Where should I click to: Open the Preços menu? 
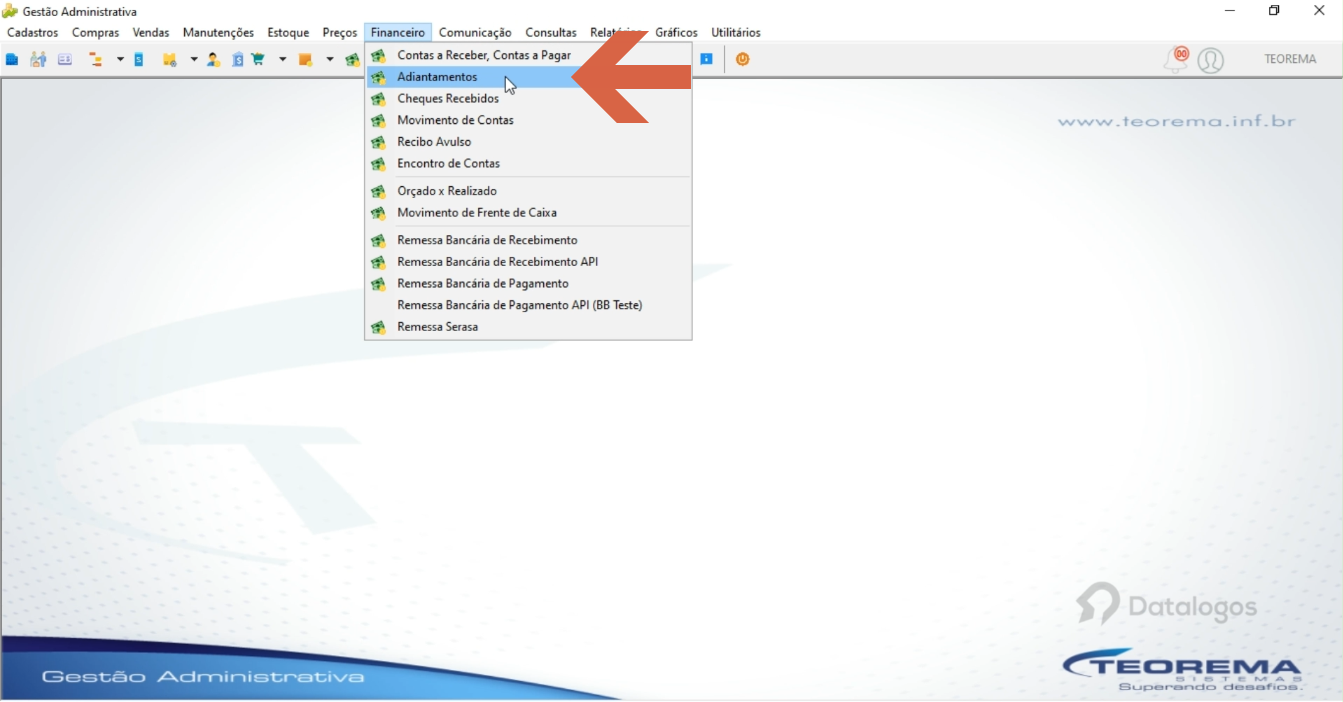340,33
